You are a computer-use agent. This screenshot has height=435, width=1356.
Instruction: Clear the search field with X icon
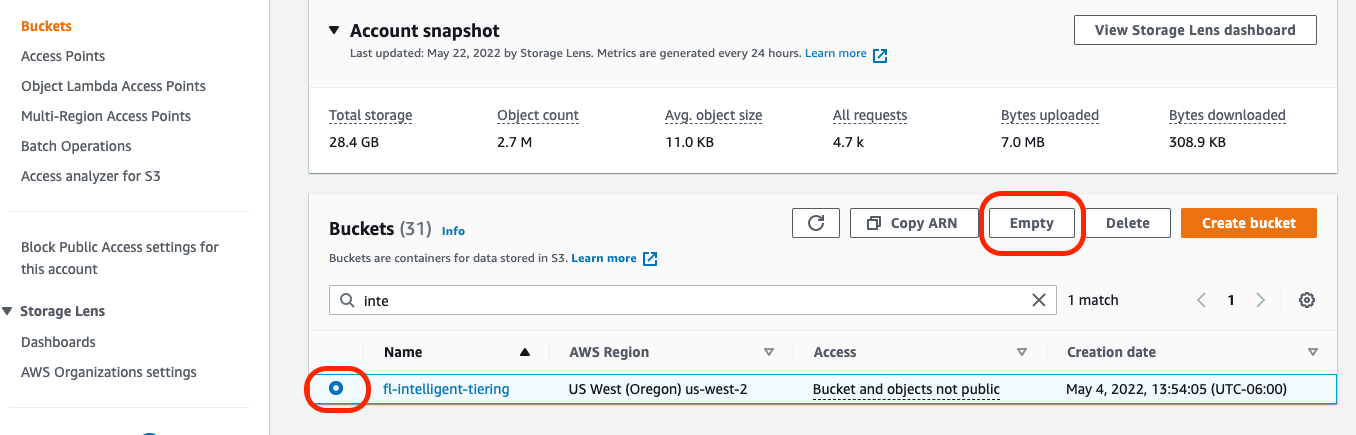point(1040,300)
